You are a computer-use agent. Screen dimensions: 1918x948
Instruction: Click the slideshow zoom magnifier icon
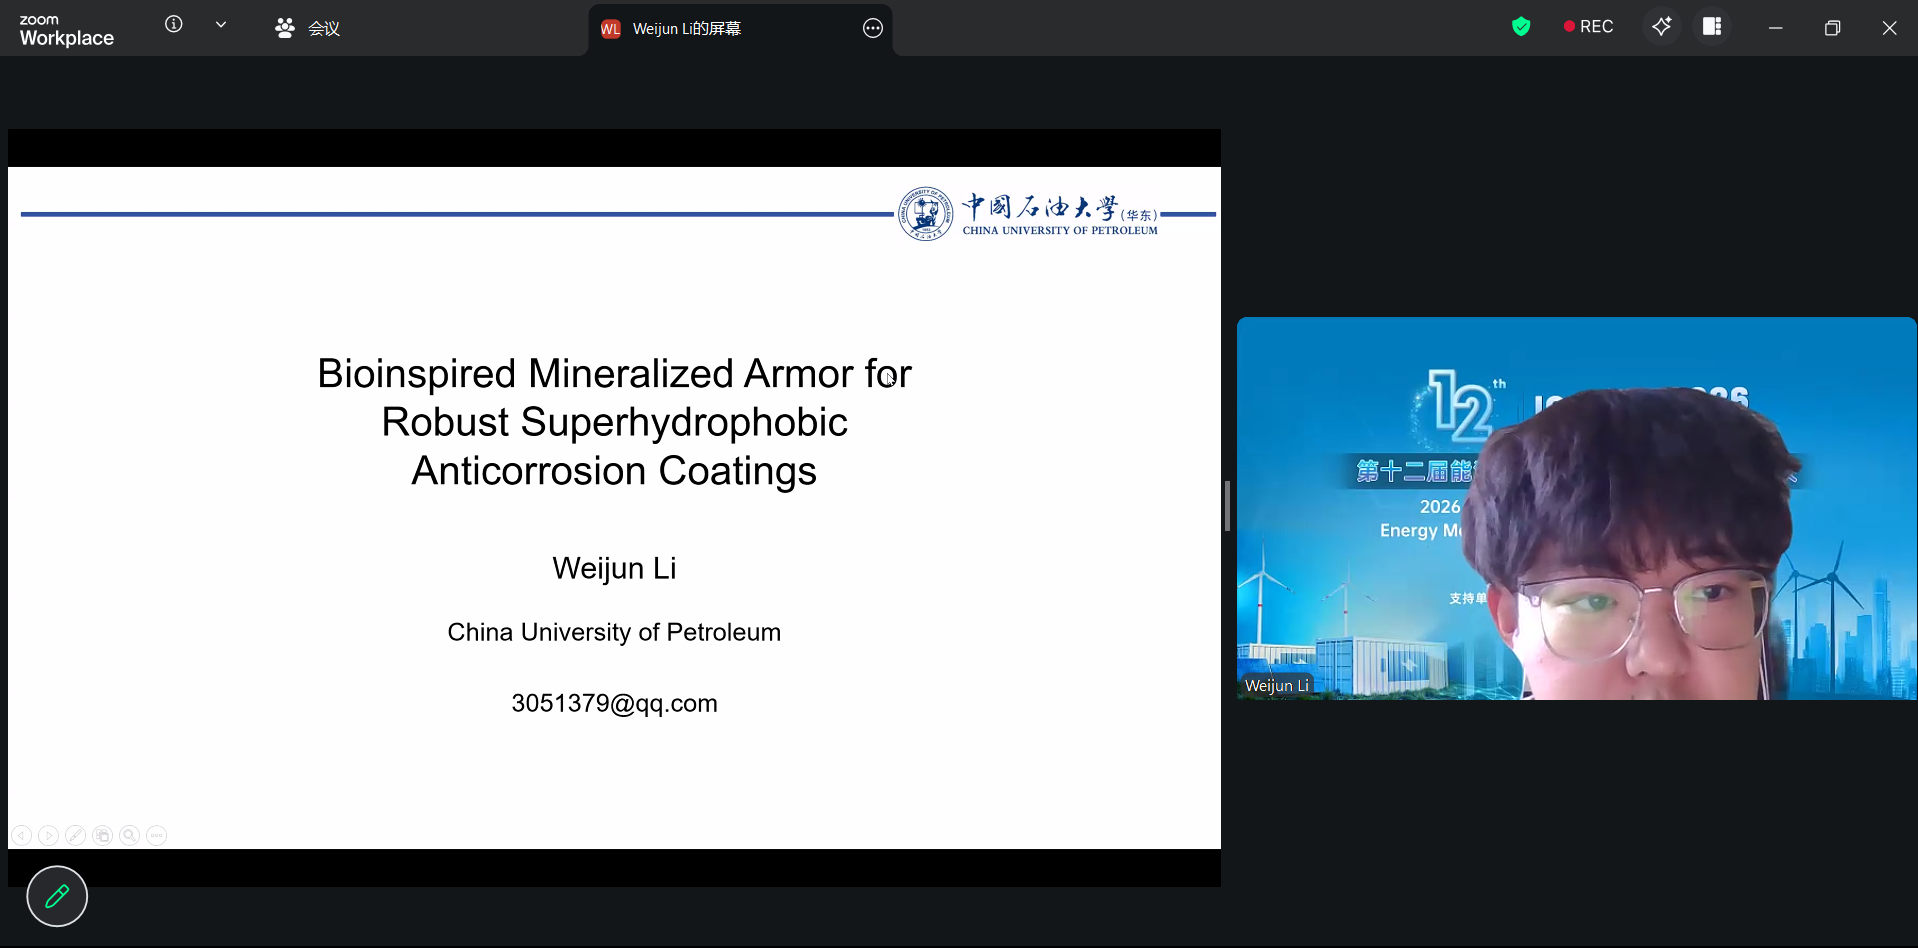point(129,835)
